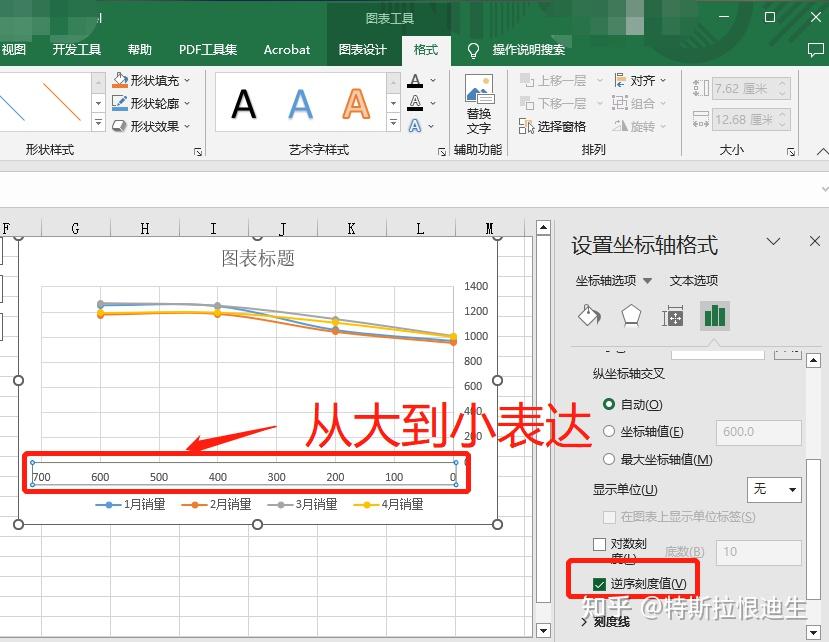This screenshot has height=642, width=829.
Task: Open 大小 group dialog launcher
Action: tap(791, 152)
